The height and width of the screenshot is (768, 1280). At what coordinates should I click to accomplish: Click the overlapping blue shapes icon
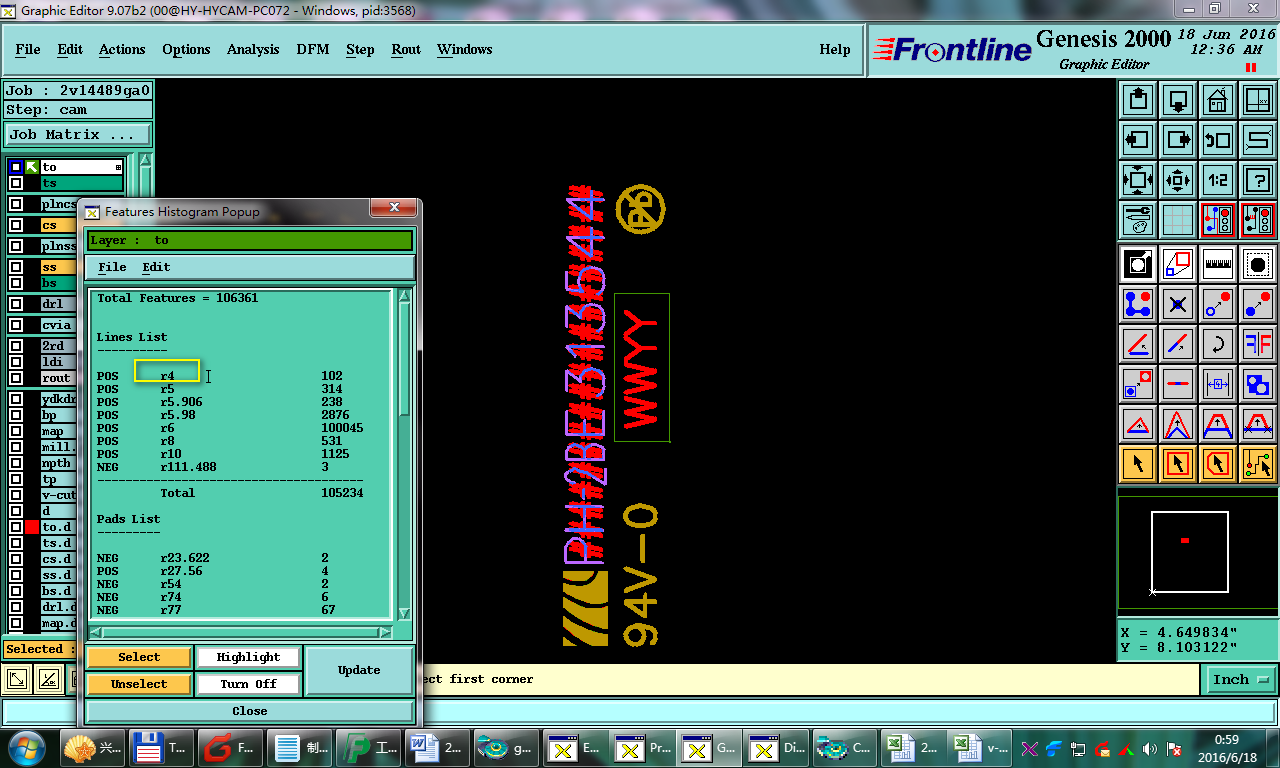tap(1258, 384)
